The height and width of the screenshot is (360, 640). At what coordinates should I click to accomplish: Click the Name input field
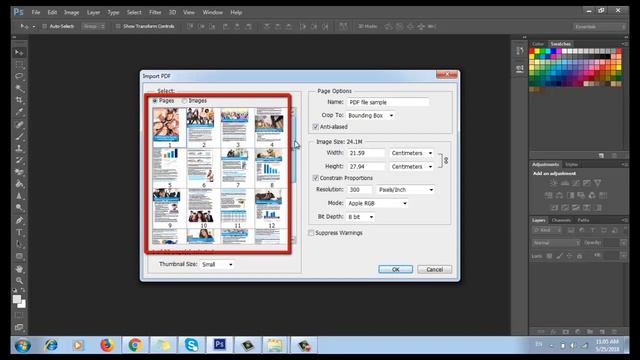388,102
